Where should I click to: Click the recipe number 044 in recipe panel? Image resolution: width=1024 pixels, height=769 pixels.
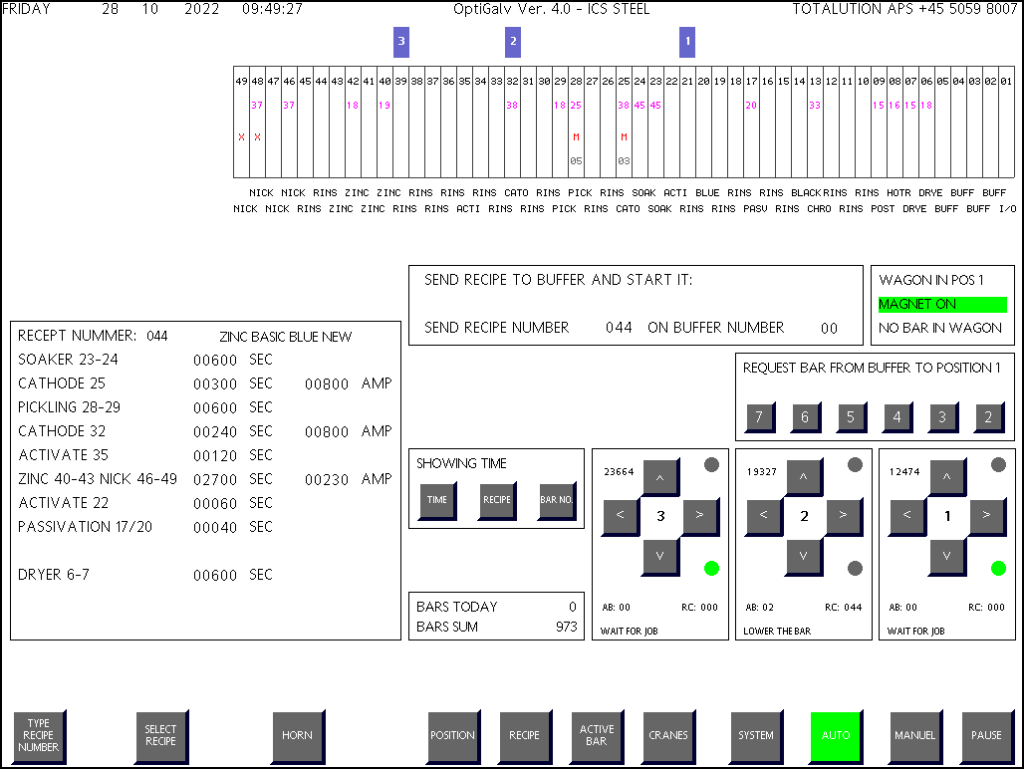coord(157,336)
